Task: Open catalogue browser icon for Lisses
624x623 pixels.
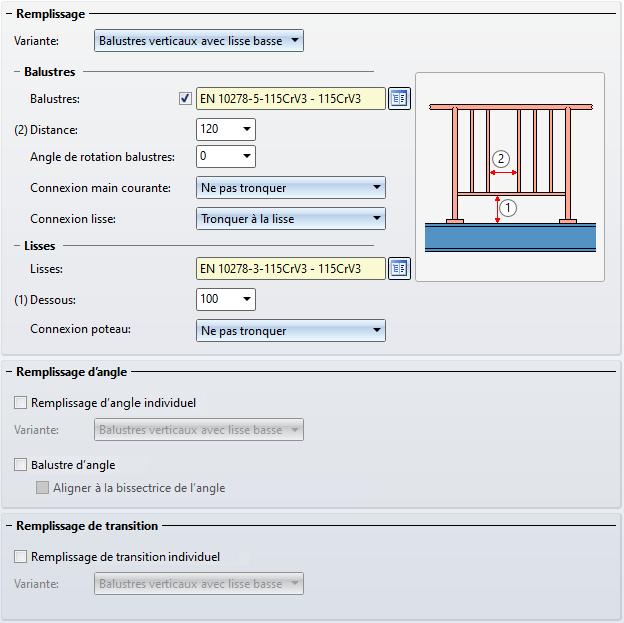Action: 400,268
